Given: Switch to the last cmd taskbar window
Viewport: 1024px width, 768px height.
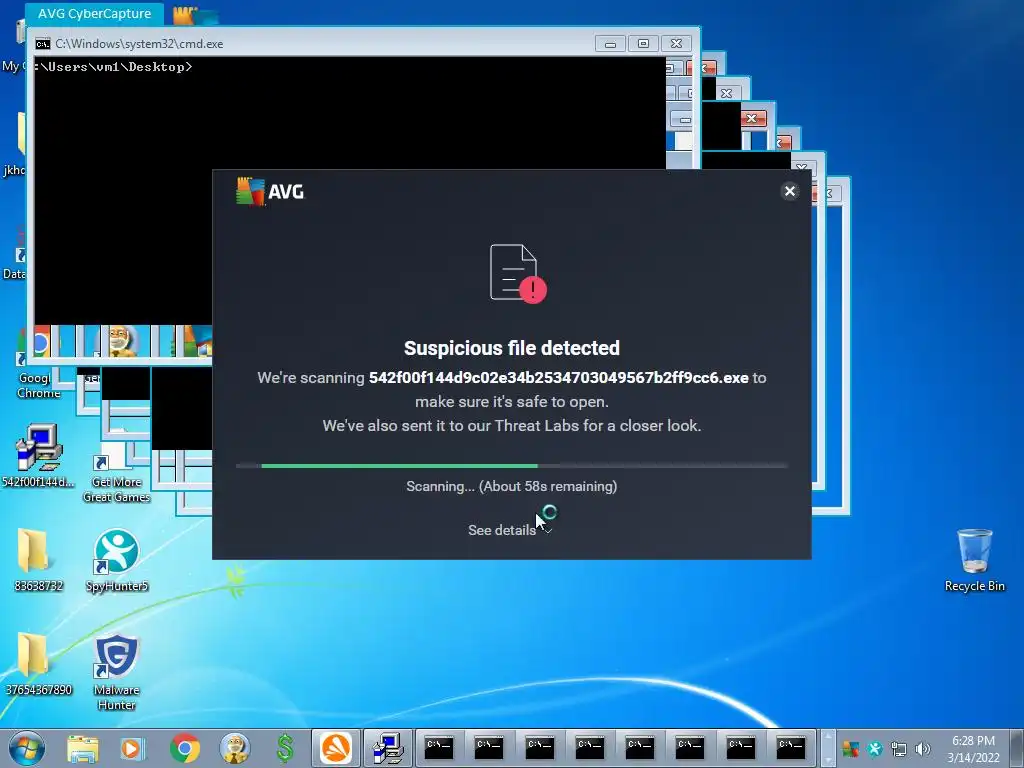Looking at the screenshot, I should [x=791, y=748].
